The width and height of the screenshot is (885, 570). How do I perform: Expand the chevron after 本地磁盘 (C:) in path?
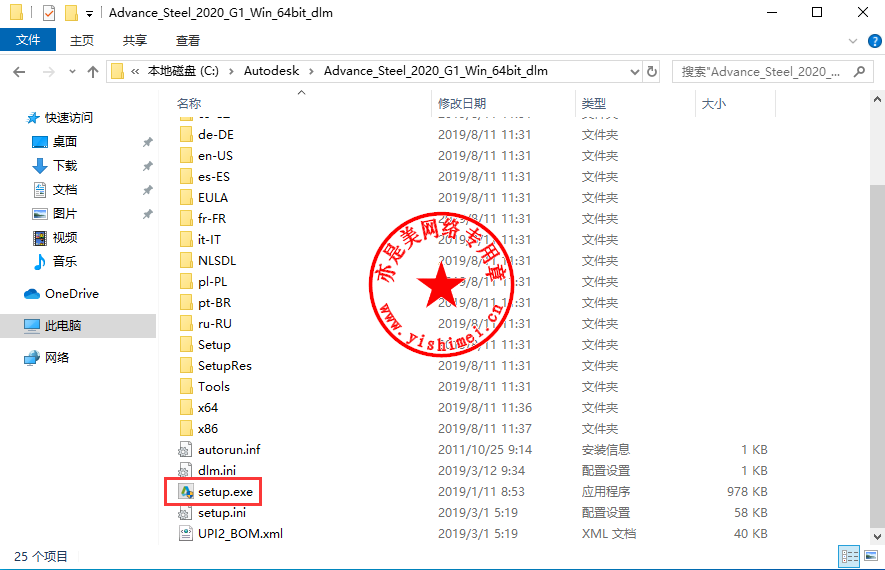coord(231,72)
